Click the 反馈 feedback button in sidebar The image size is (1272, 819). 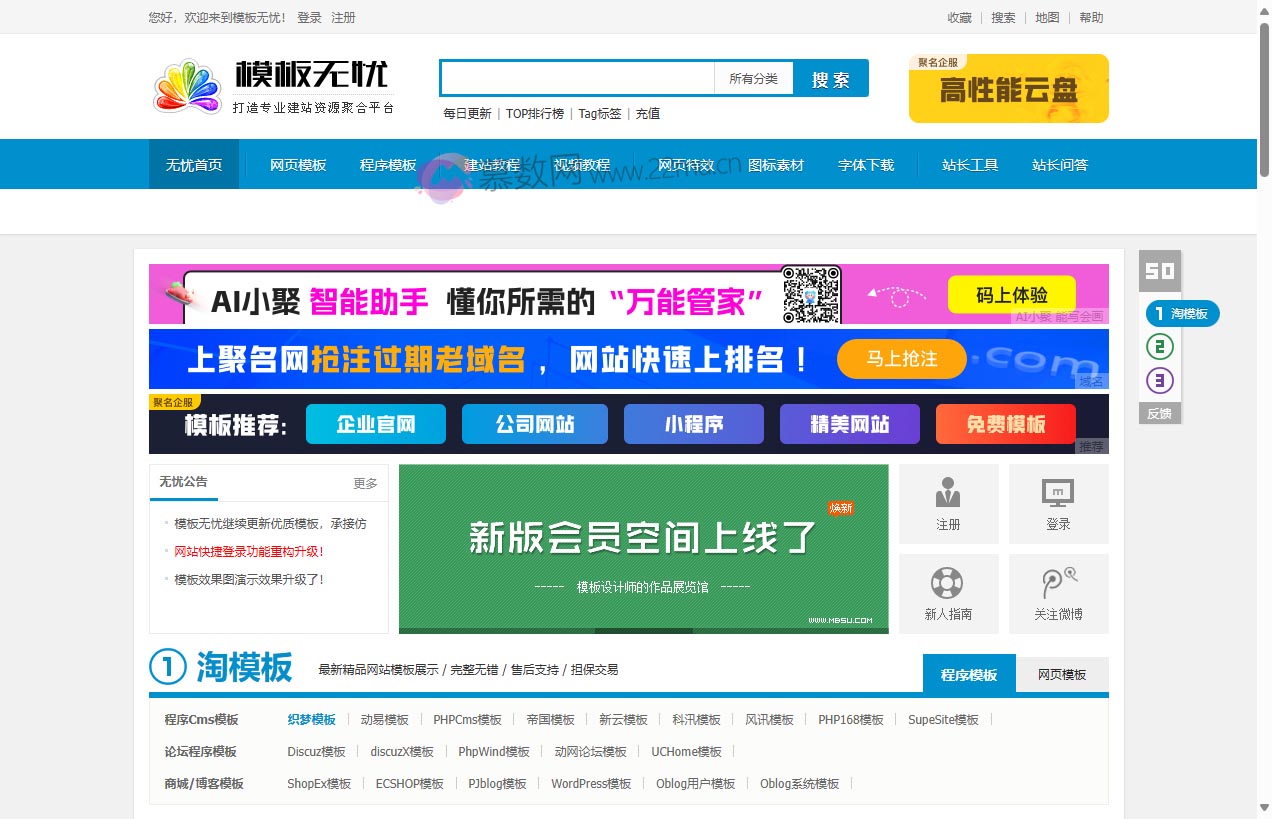[x=1159, y=412]
